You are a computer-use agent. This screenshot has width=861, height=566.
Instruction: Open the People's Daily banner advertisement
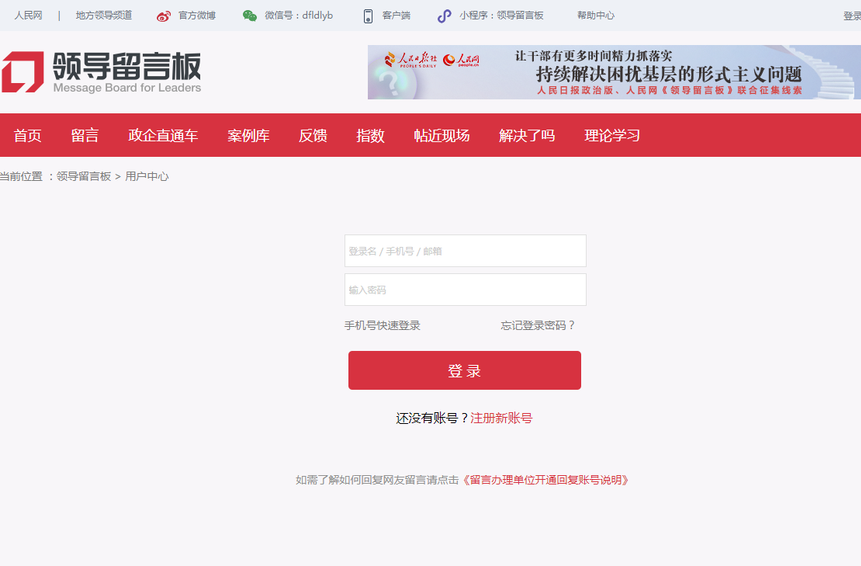pyautogui.click(x=614, y=72)
